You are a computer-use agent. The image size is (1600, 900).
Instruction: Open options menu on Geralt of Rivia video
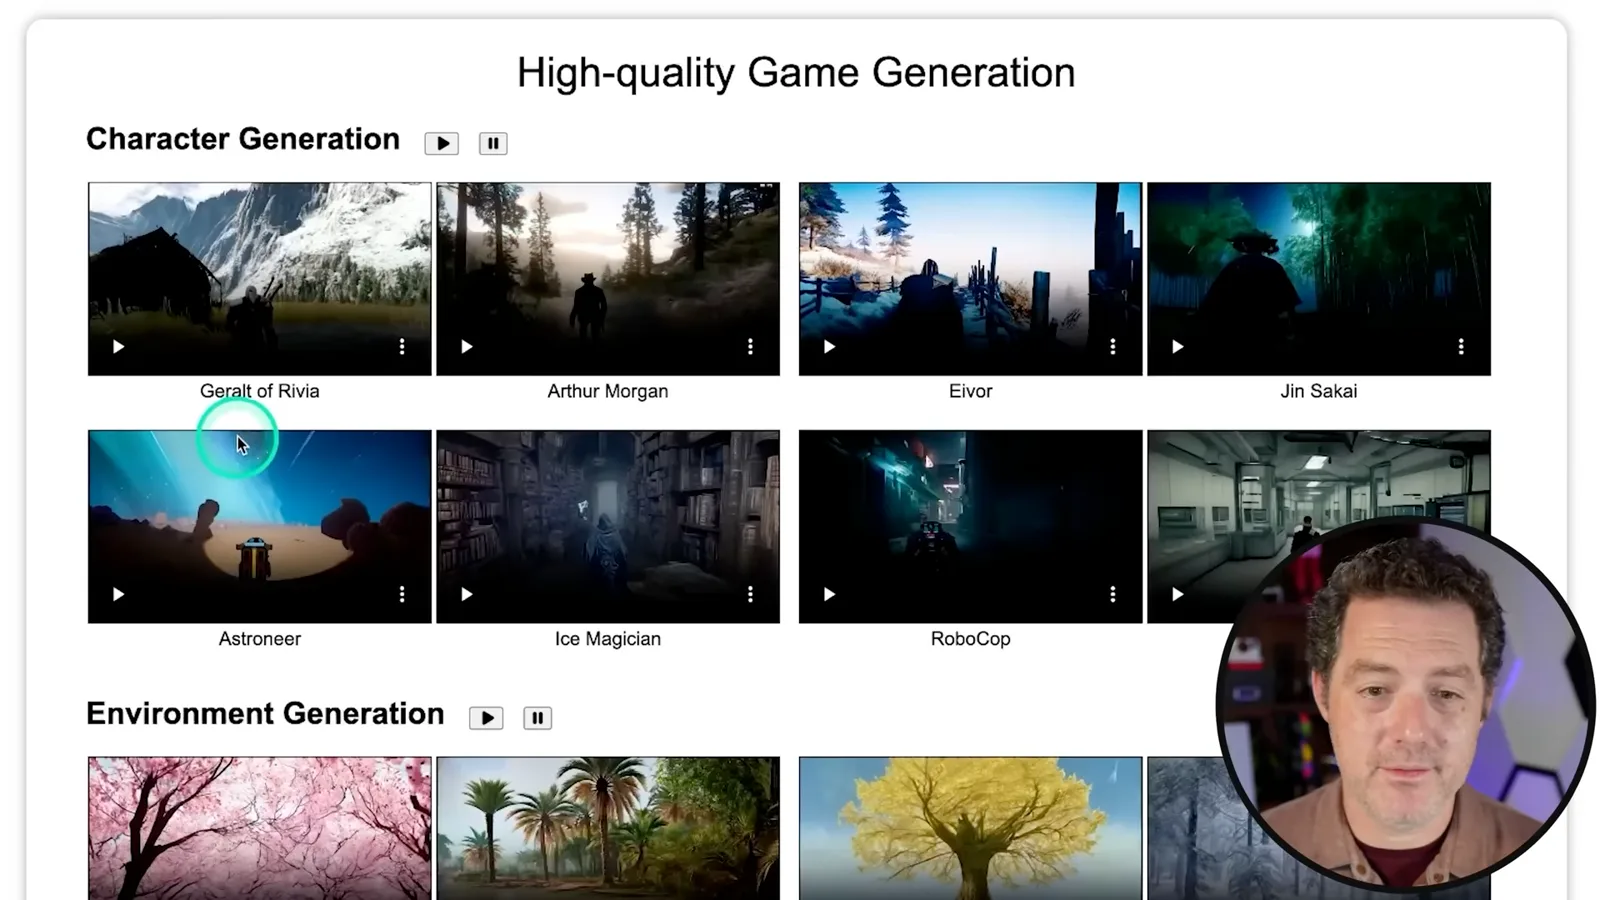(x=402, y=347)
